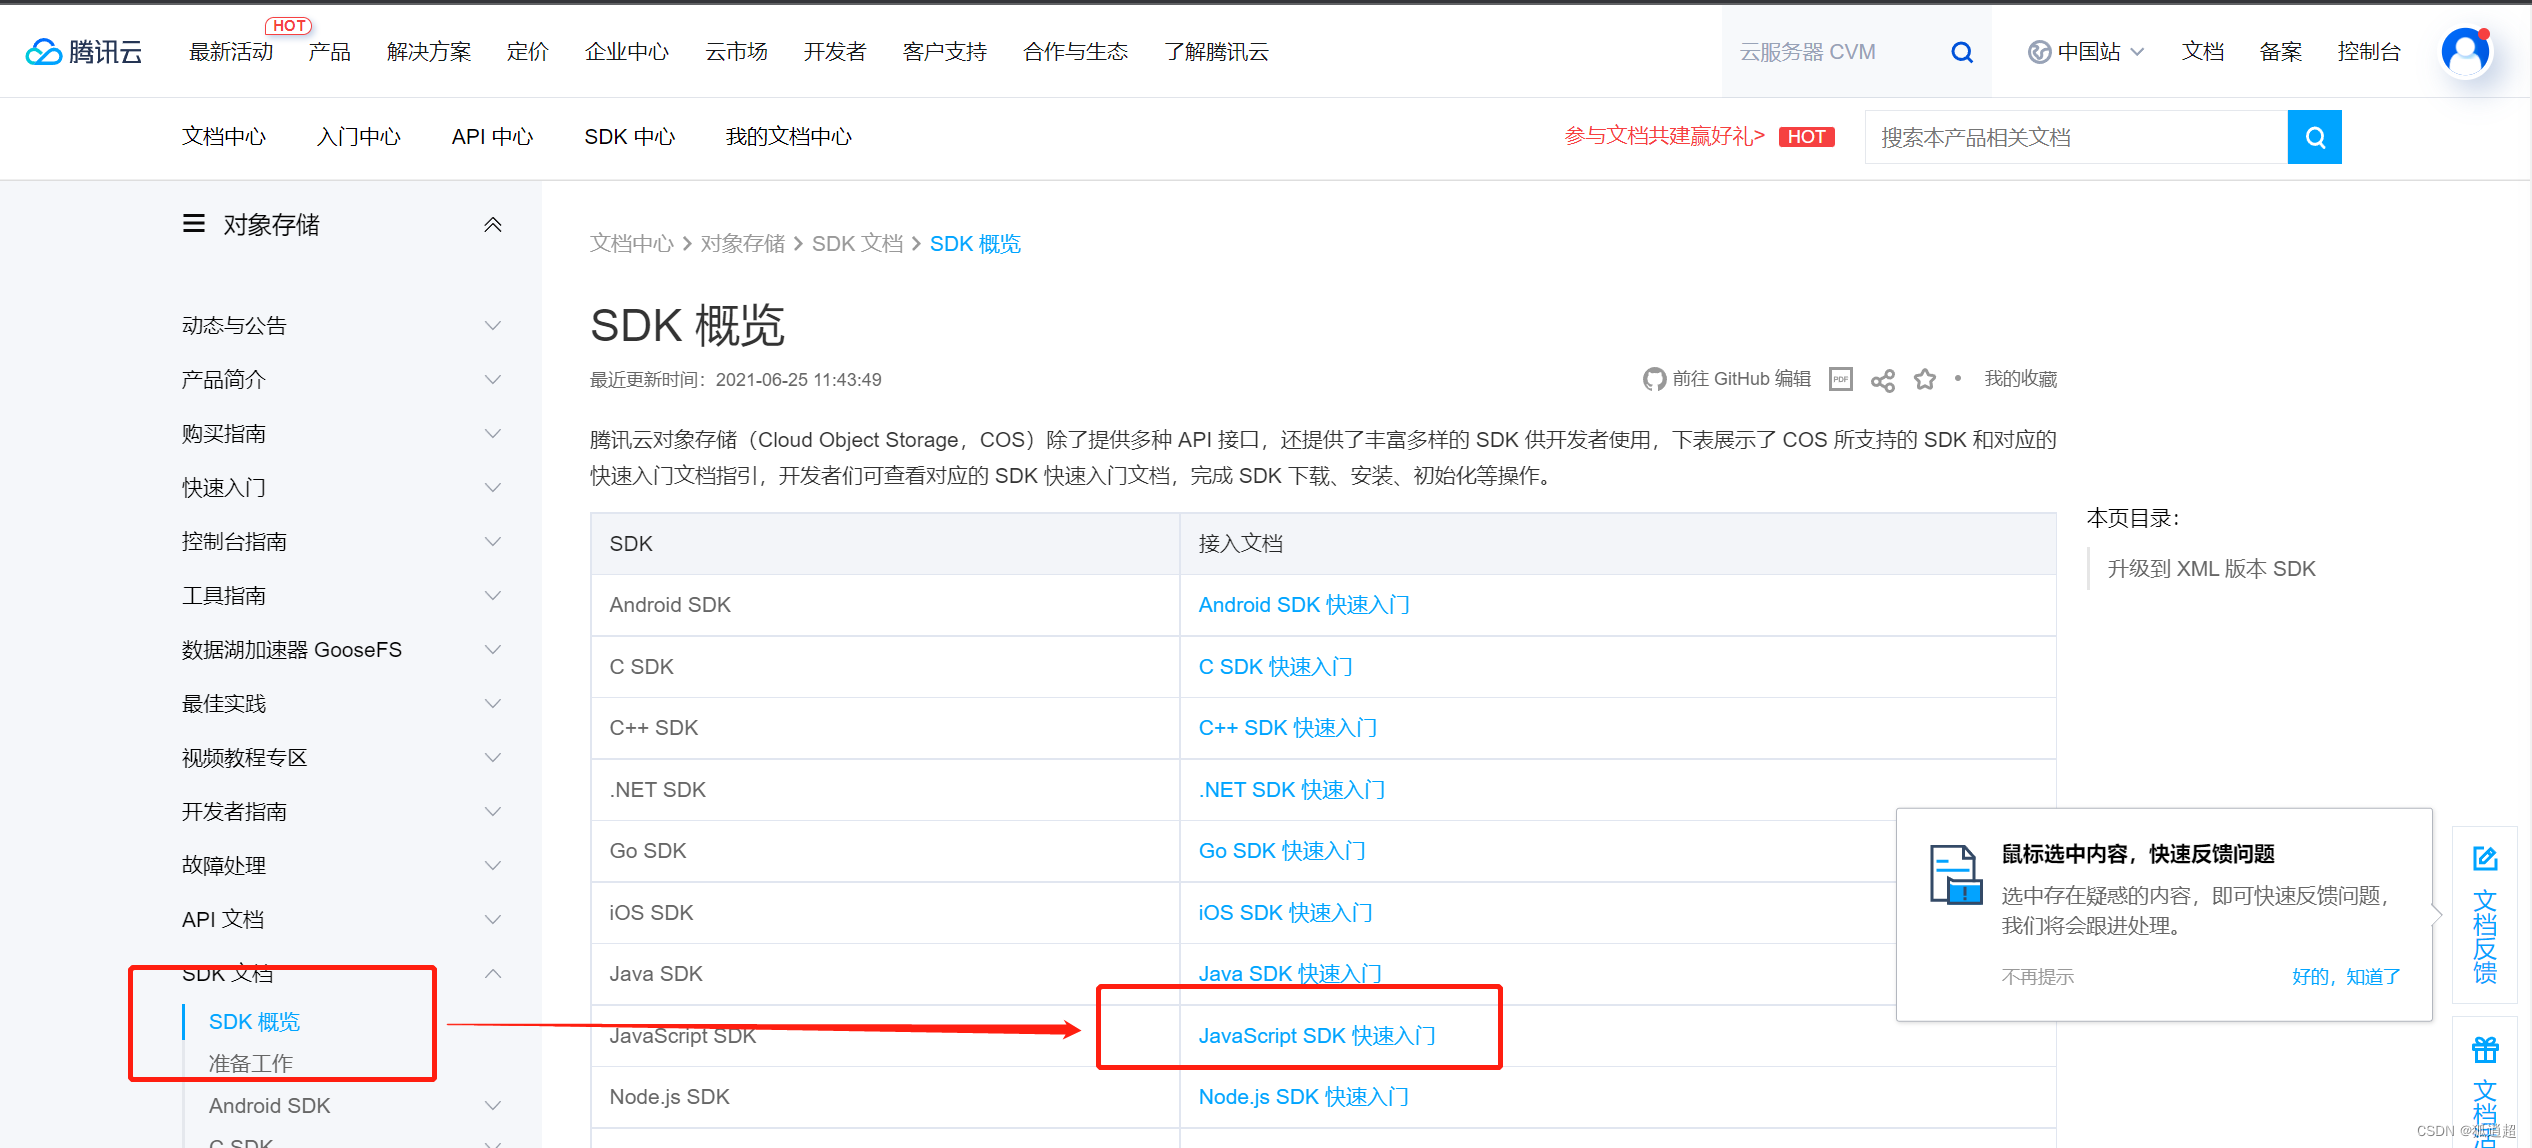The image size is (2532, 1148).
Task: Expand the 动态与公告 section
Action: [493, 325]
